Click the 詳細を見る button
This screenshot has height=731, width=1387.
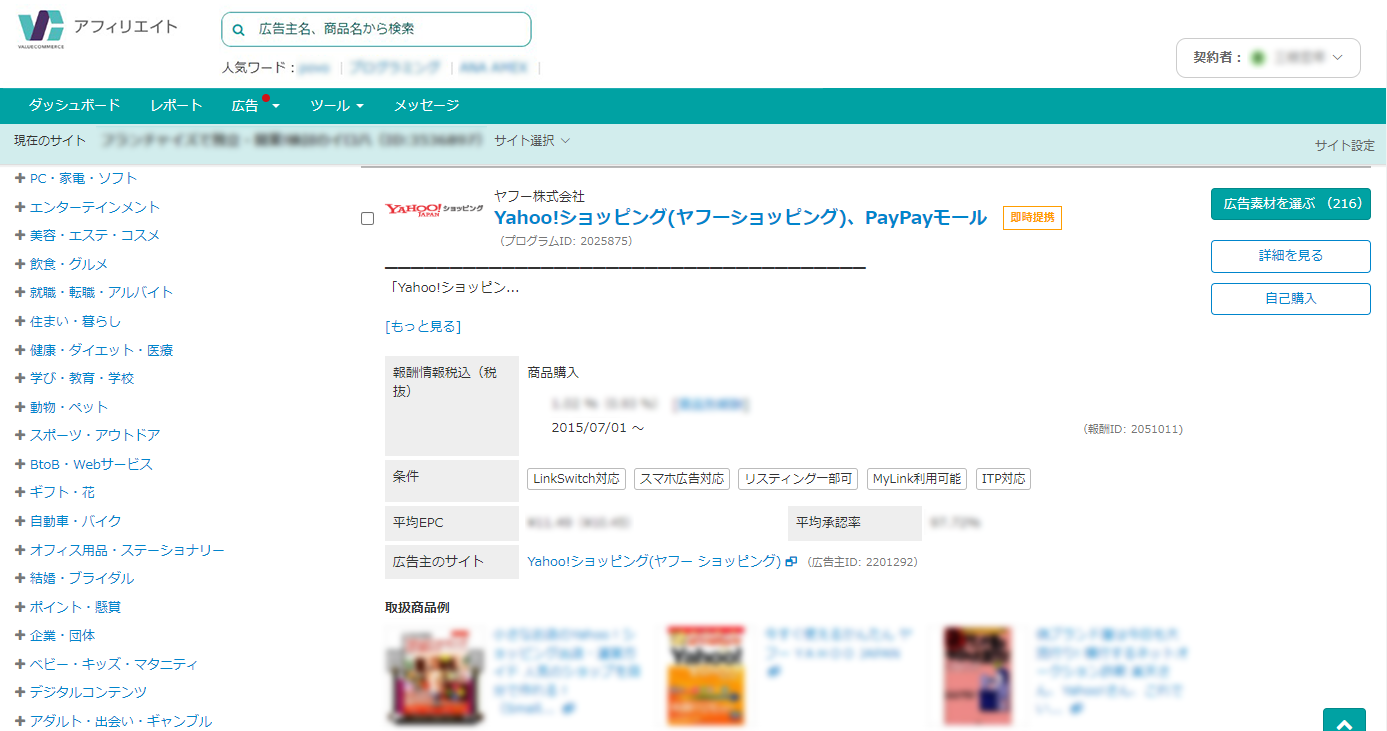pos(1291,256)
